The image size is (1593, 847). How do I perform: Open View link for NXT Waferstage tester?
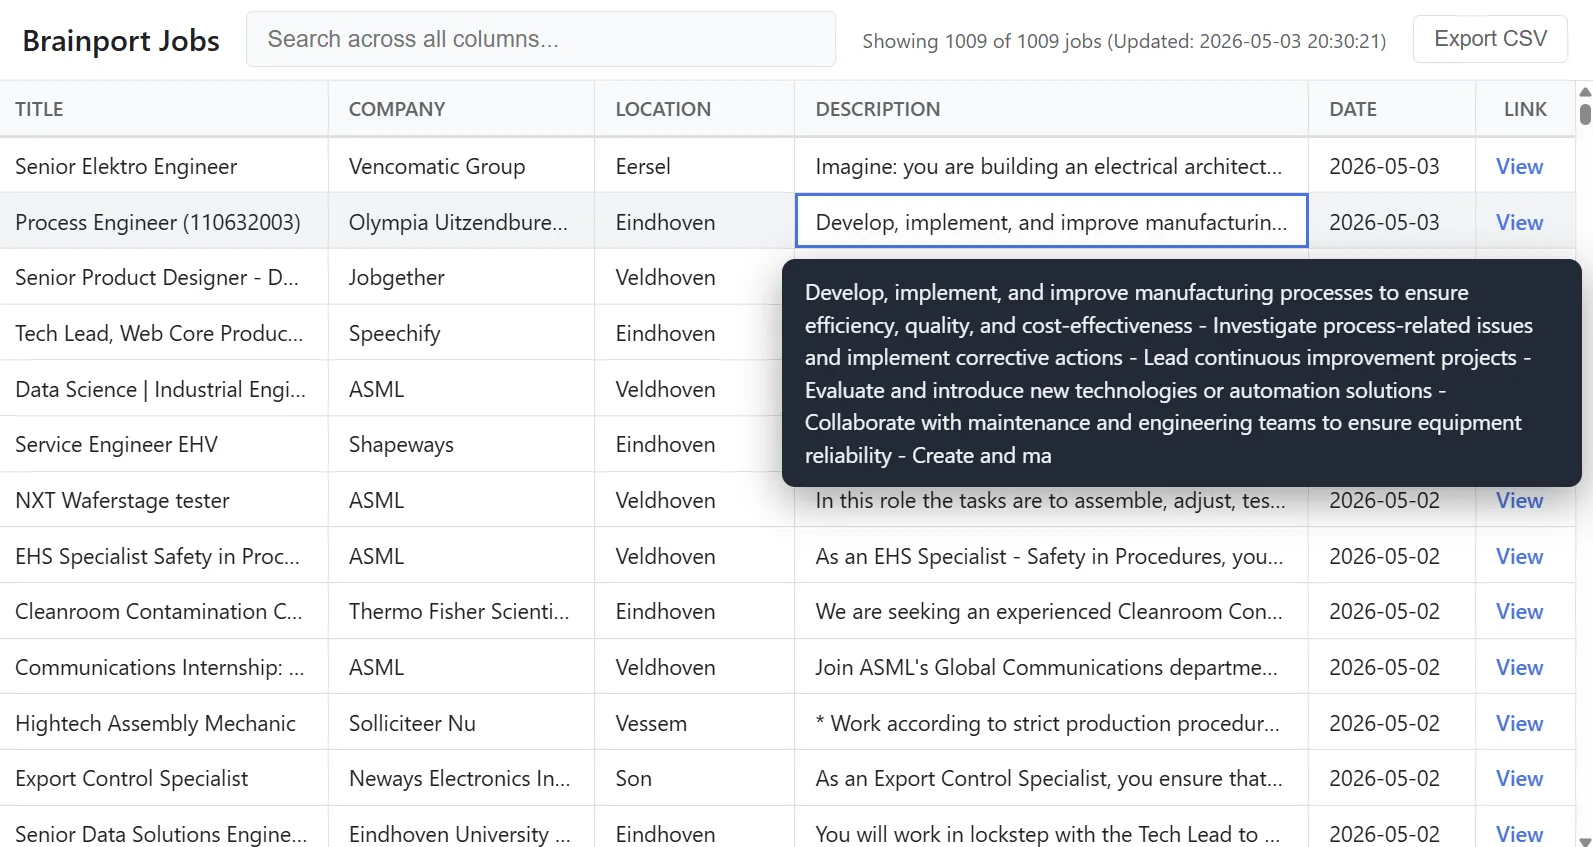(x=1519, y=501)
